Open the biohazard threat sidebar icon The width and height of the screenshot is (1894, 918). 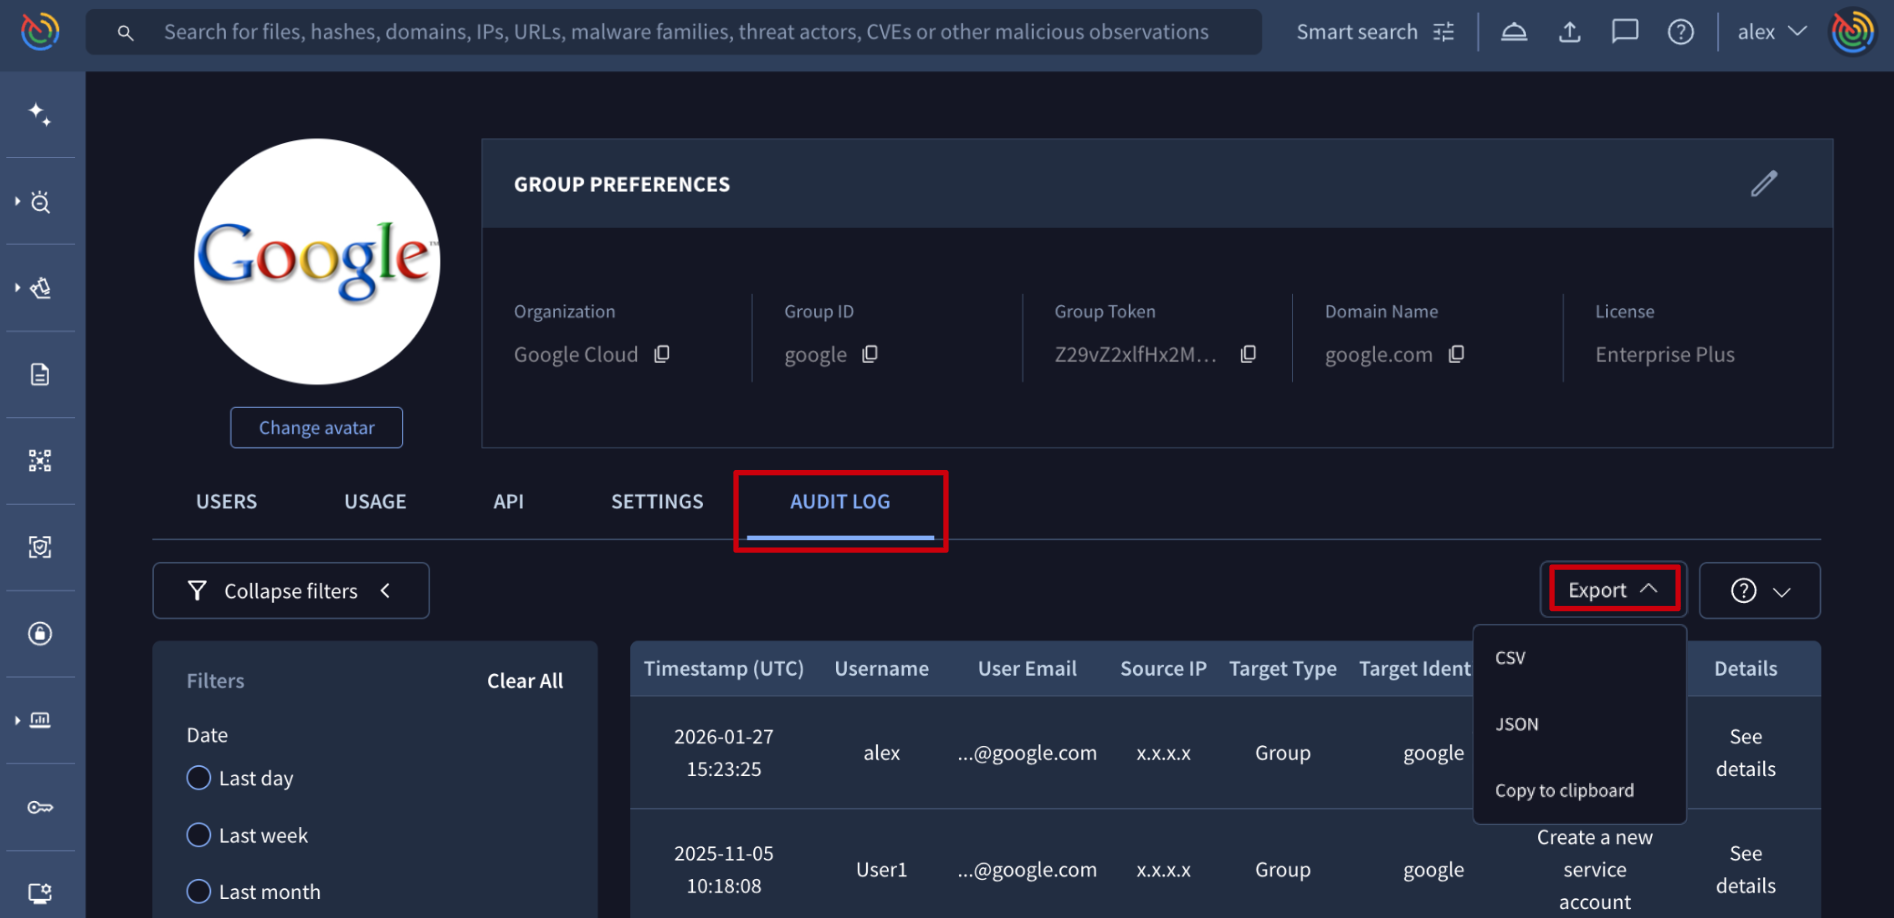[x=40, y=288]
